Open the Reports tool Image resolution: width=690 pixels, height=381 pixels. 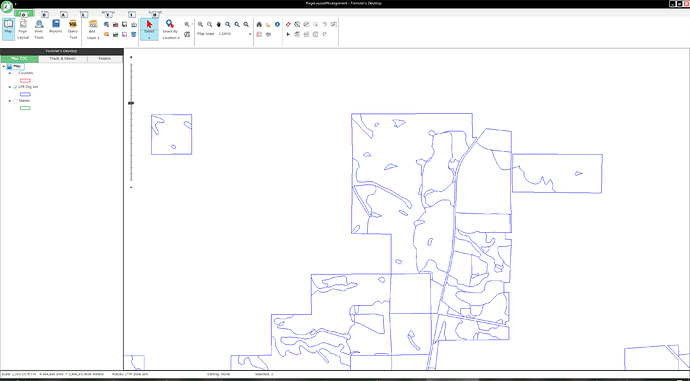[55, 27]
